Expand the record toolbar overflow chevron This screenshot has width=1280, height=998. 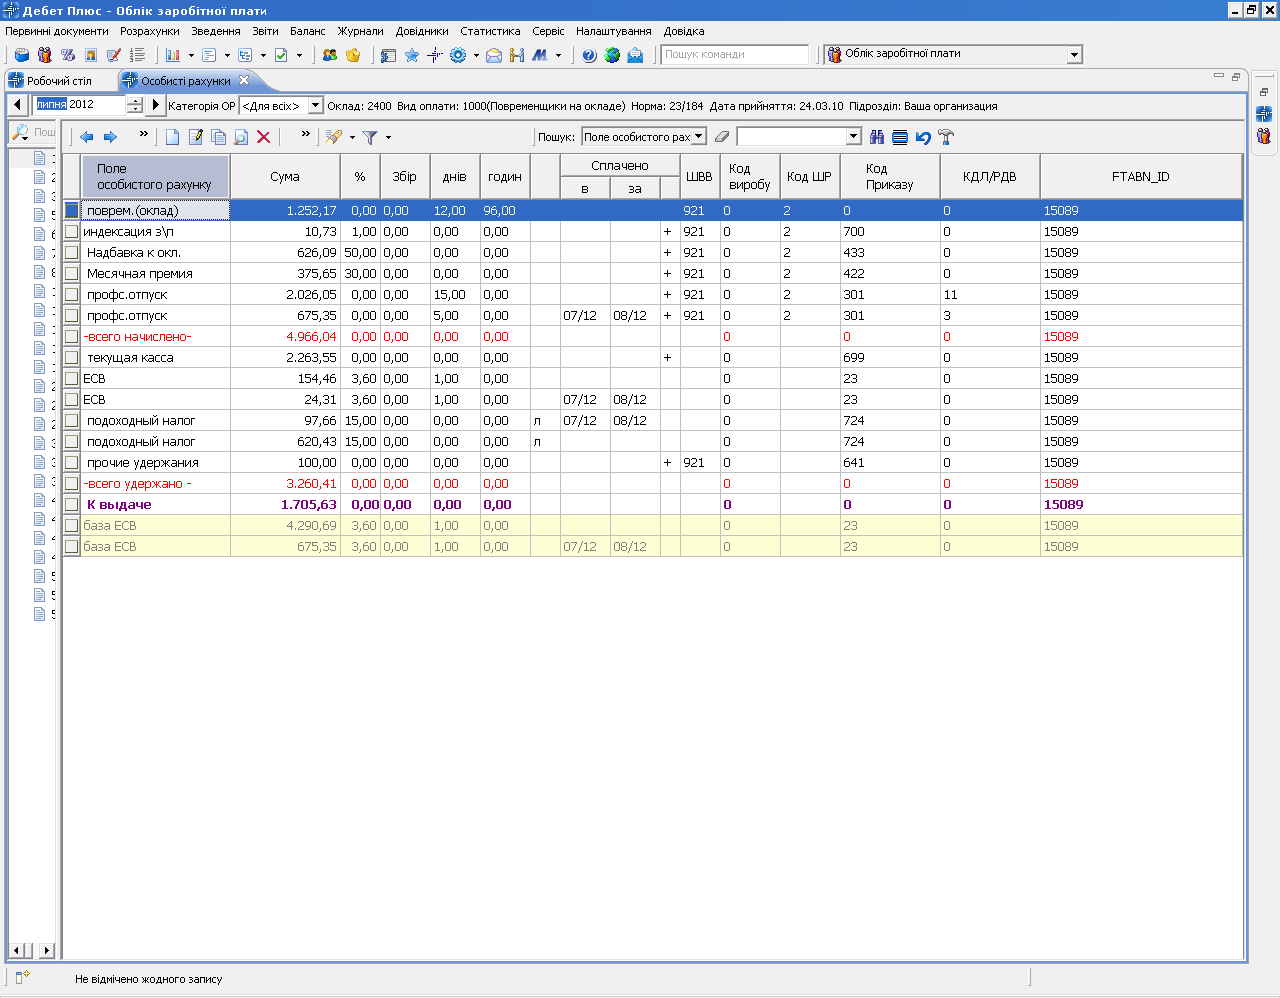[x=305, y=133]
